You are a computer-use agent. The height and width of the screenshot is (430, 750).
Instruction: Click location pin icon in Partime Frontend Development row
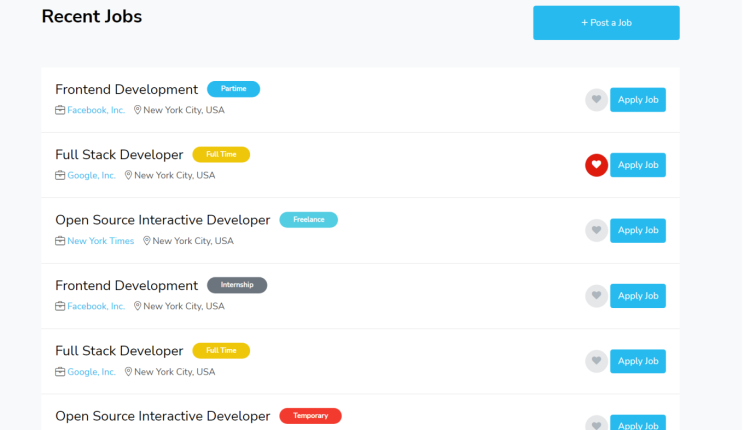click(x=137, y=110)
